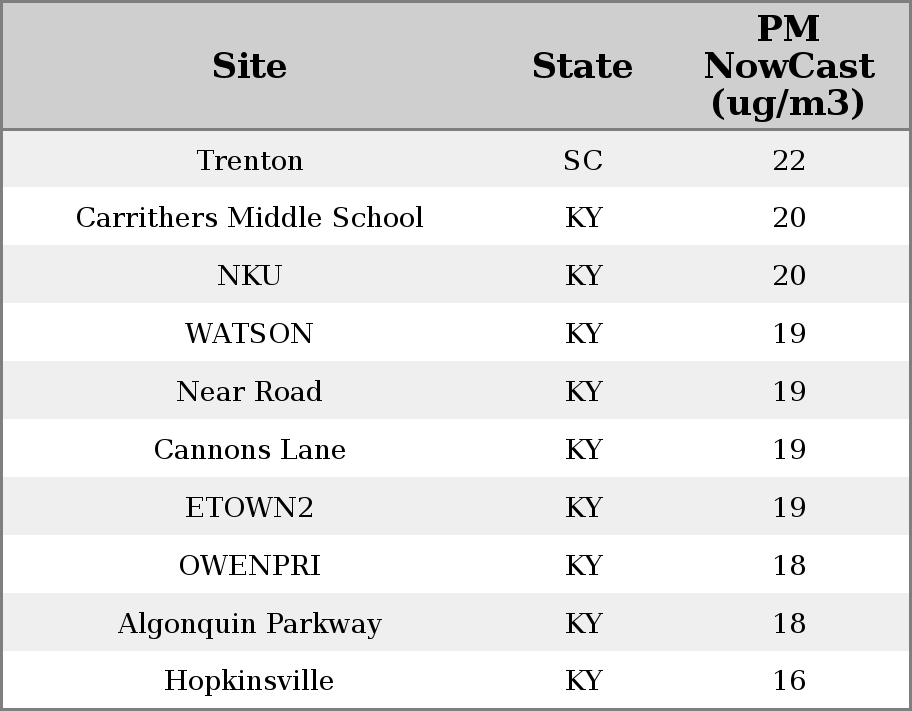Select the OWENPRI site cell
The width and height of the screenshot is (912, 711).
point(249,566)
